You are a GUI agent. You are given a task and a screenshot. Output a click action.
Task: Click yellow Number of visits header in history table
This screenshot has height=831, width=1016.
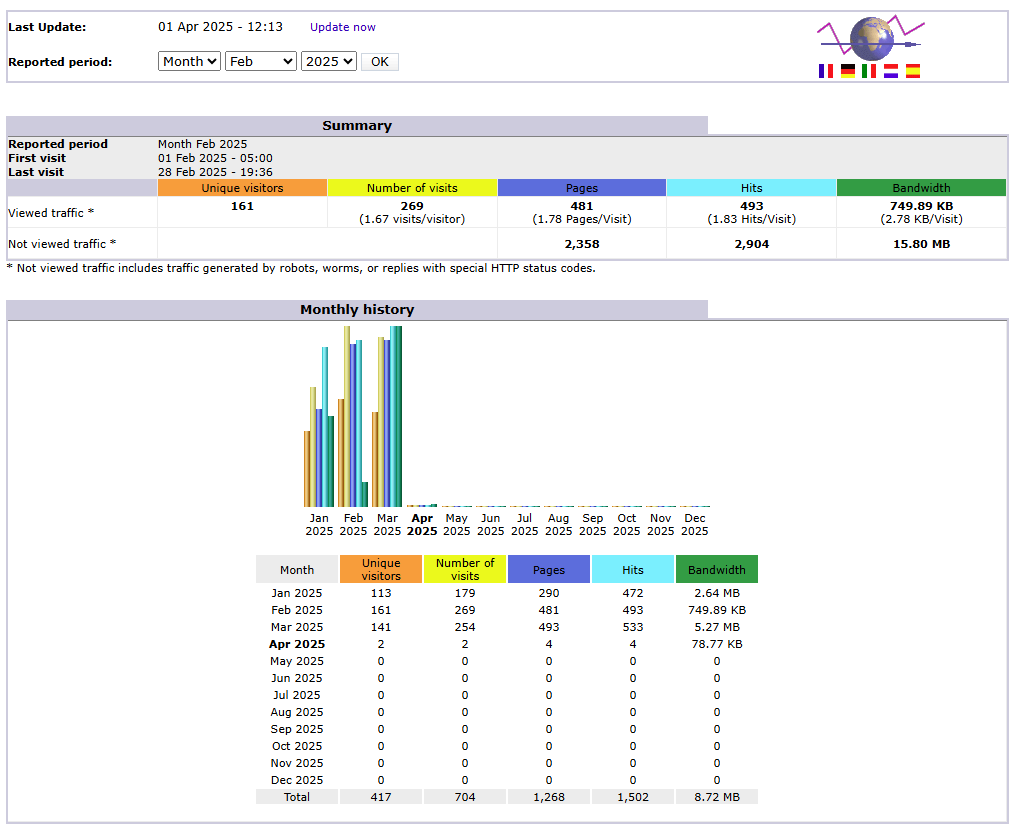click(465, 569)
